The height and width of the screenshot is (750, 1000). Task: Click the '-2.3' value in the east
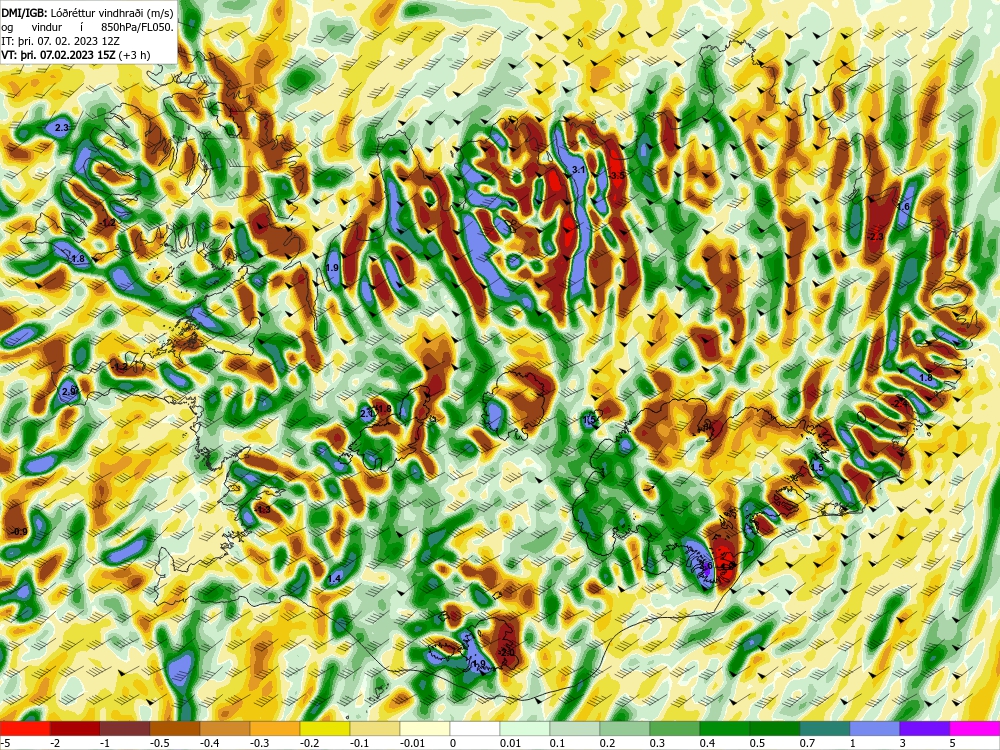click(876, 237)
